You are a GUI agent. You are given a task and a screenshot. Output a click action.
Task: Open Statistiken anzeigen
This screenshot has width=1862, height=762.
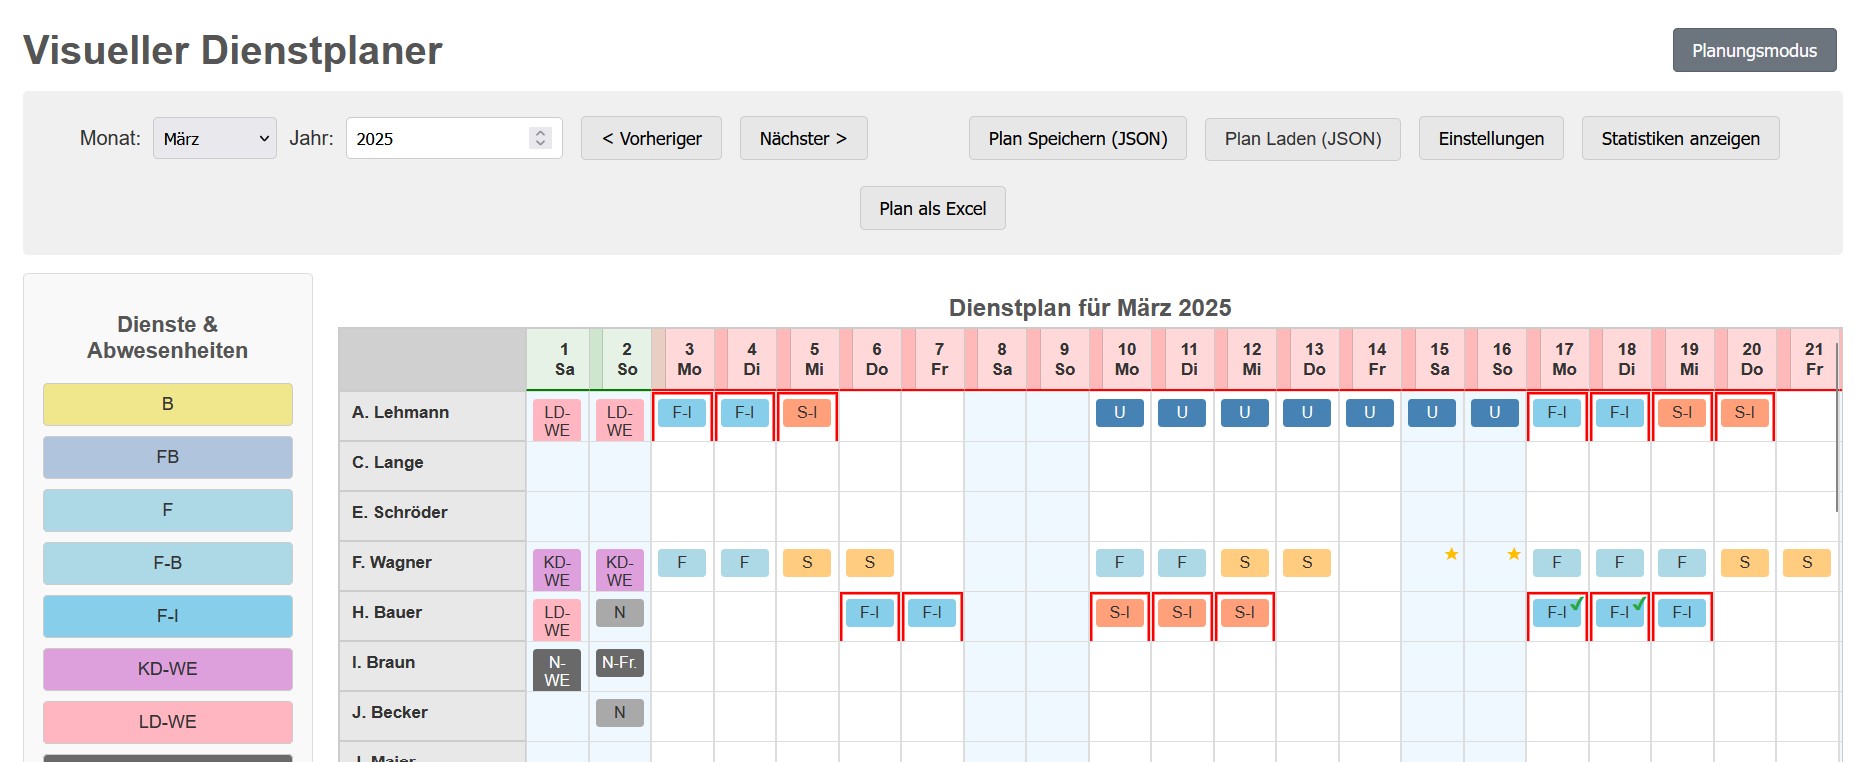pos(1680,139)
